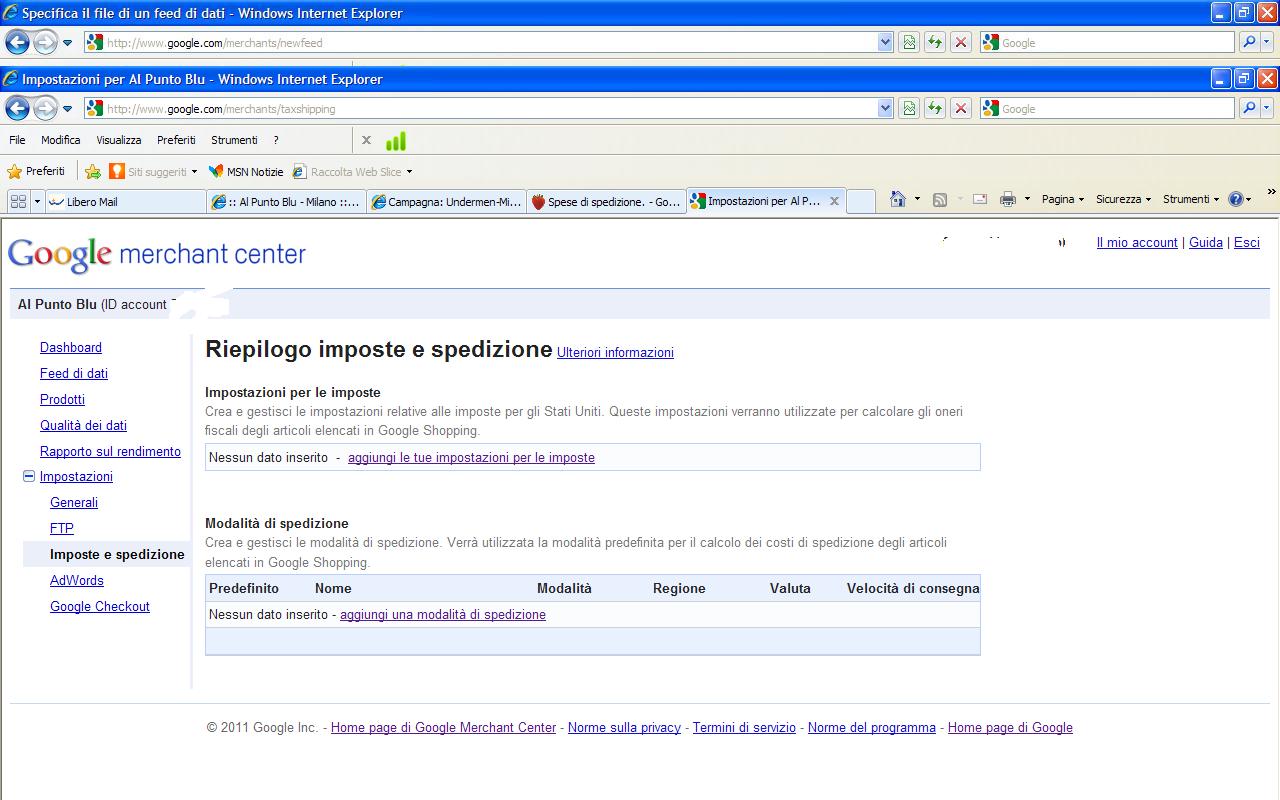The image size is (1280, 800).
Task: Open the File menu
Action: [17, 140]
